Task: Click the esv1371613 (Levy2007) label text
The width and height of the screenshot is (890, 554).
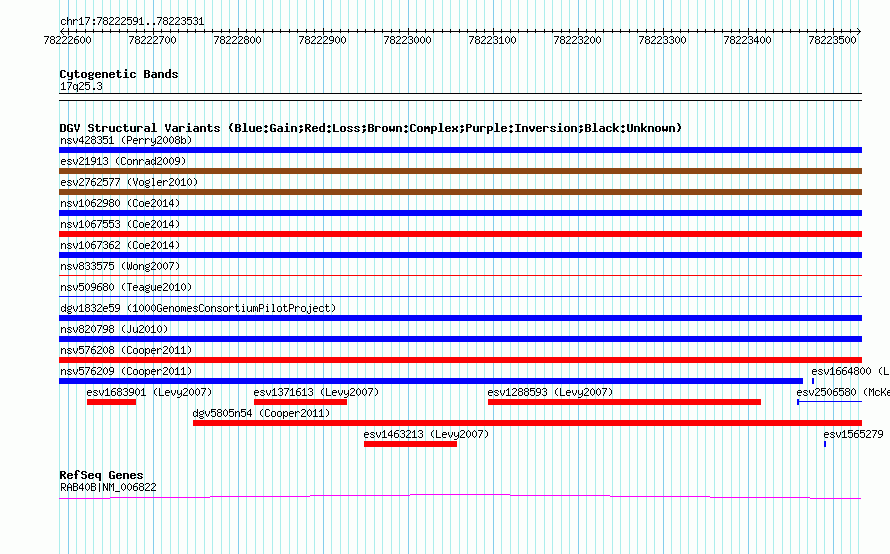Action: [316, 392]
